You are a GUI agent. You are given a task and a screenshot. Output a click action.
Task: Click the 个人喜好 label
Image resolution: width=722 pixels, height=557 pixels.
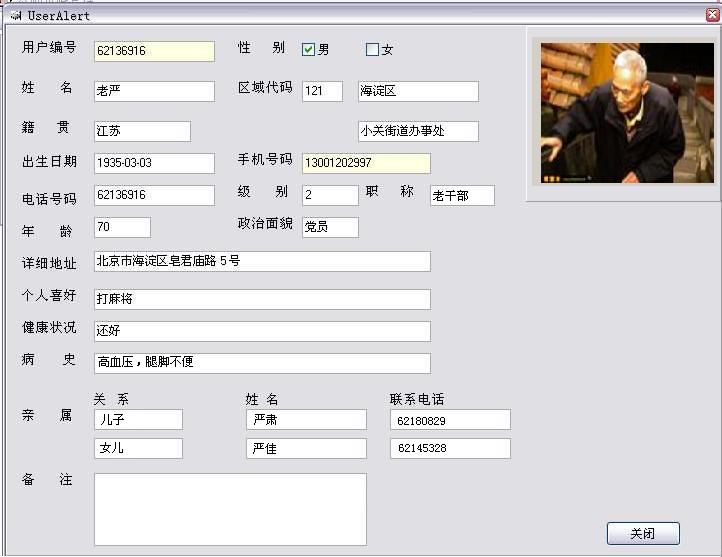click(49, 295)
